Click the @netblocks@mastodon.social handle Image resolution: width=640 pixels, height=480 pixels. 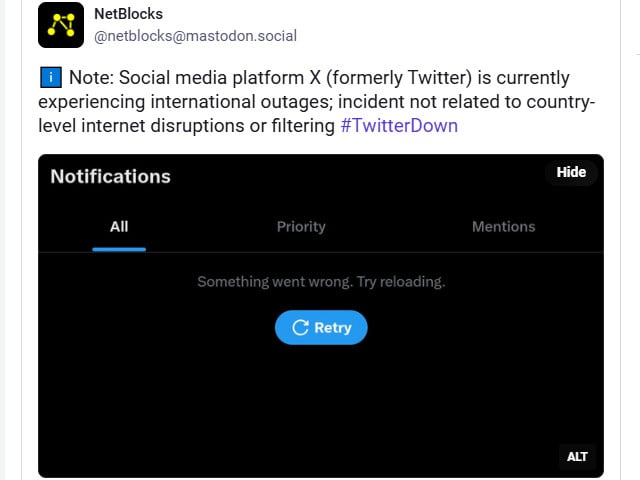tap(195, 36)
